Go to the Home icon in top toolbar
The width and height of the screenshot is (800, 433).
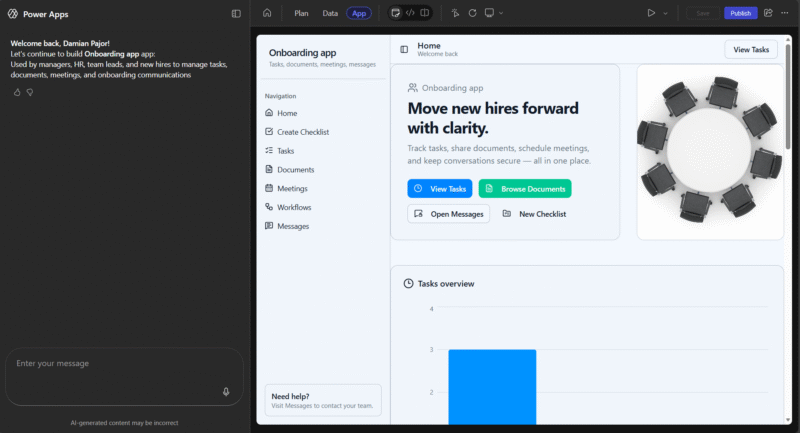[267, 13]
